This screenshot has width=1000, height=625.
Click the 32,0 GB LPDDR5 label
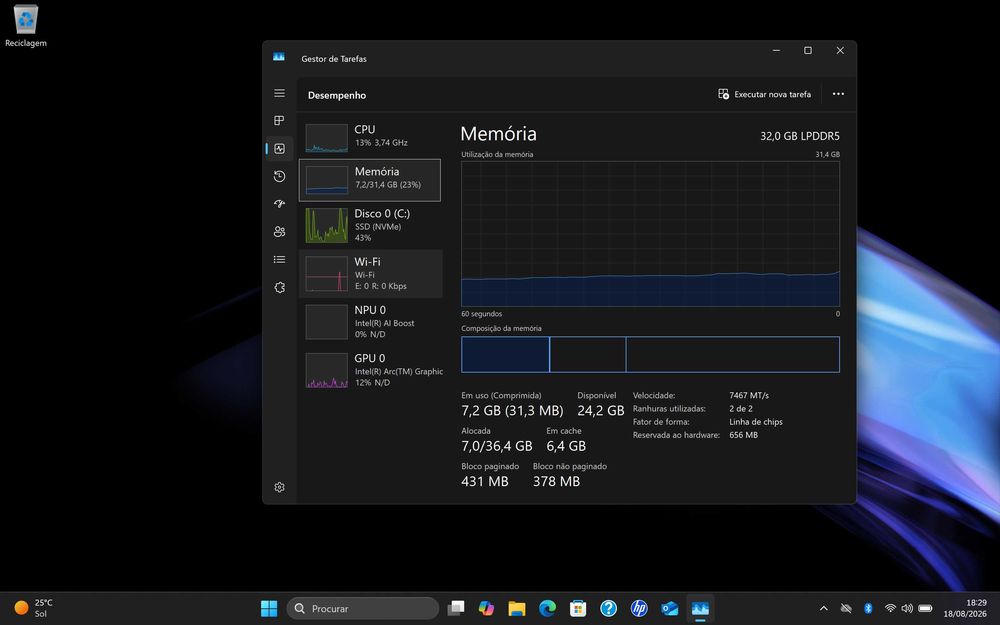pyautogui.click(x=800, y=136)
